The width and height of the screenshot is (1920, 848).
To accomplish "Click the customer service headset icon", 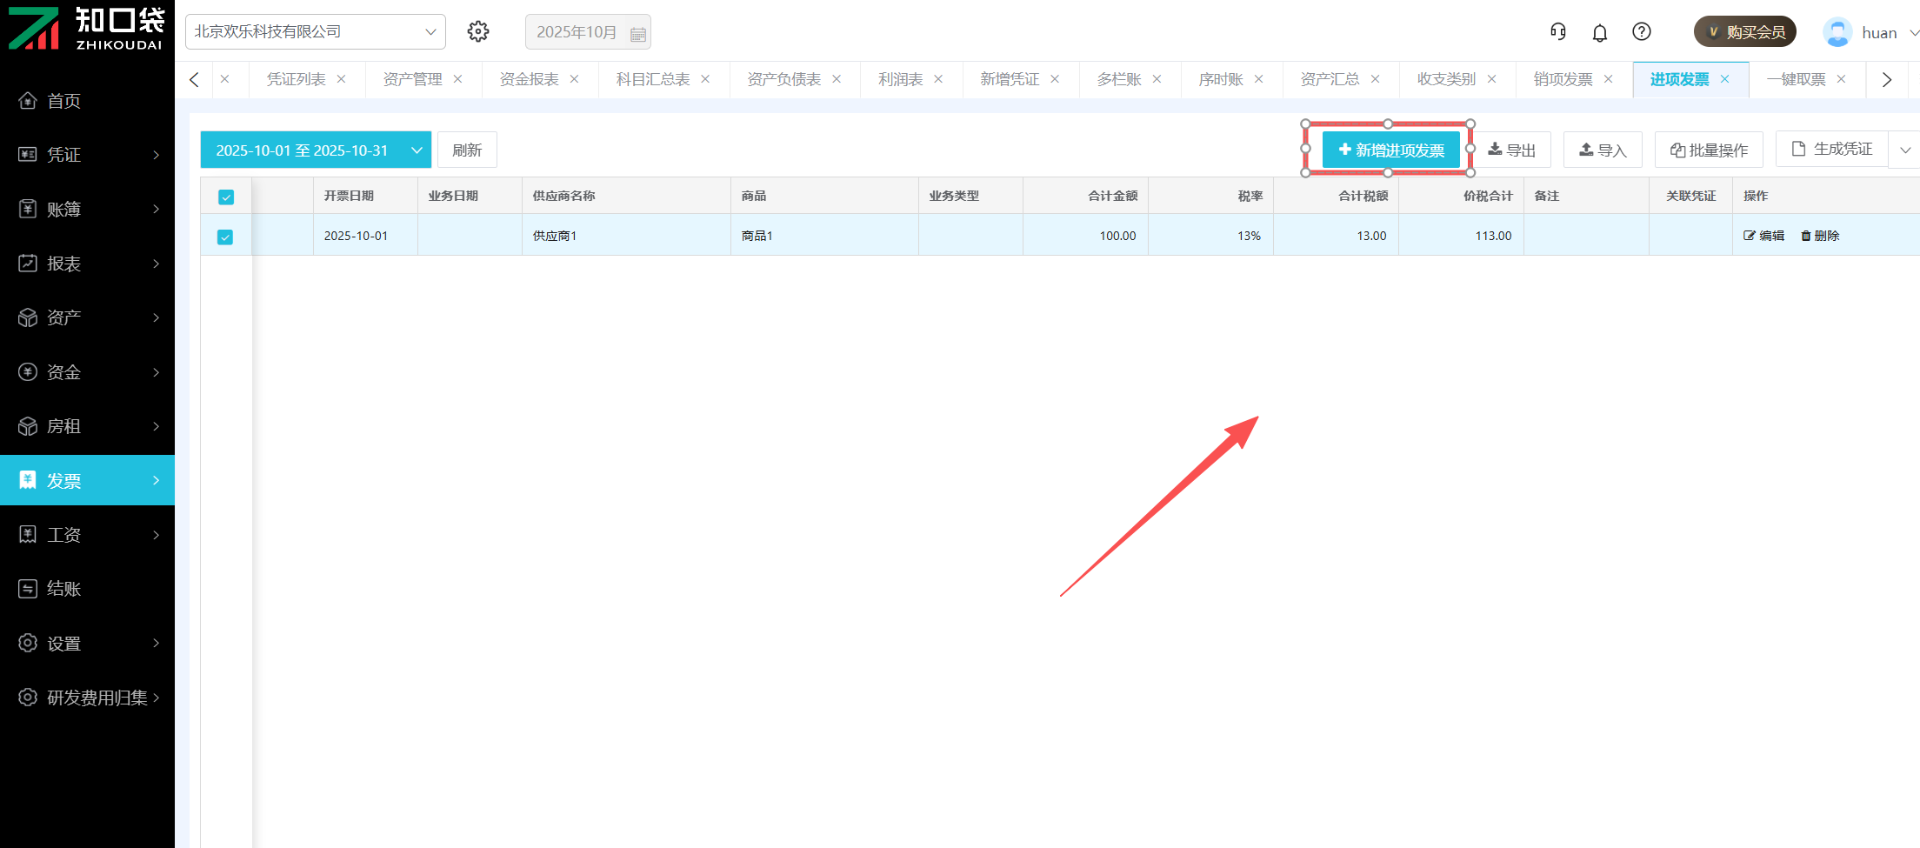I will (1558, 32).
